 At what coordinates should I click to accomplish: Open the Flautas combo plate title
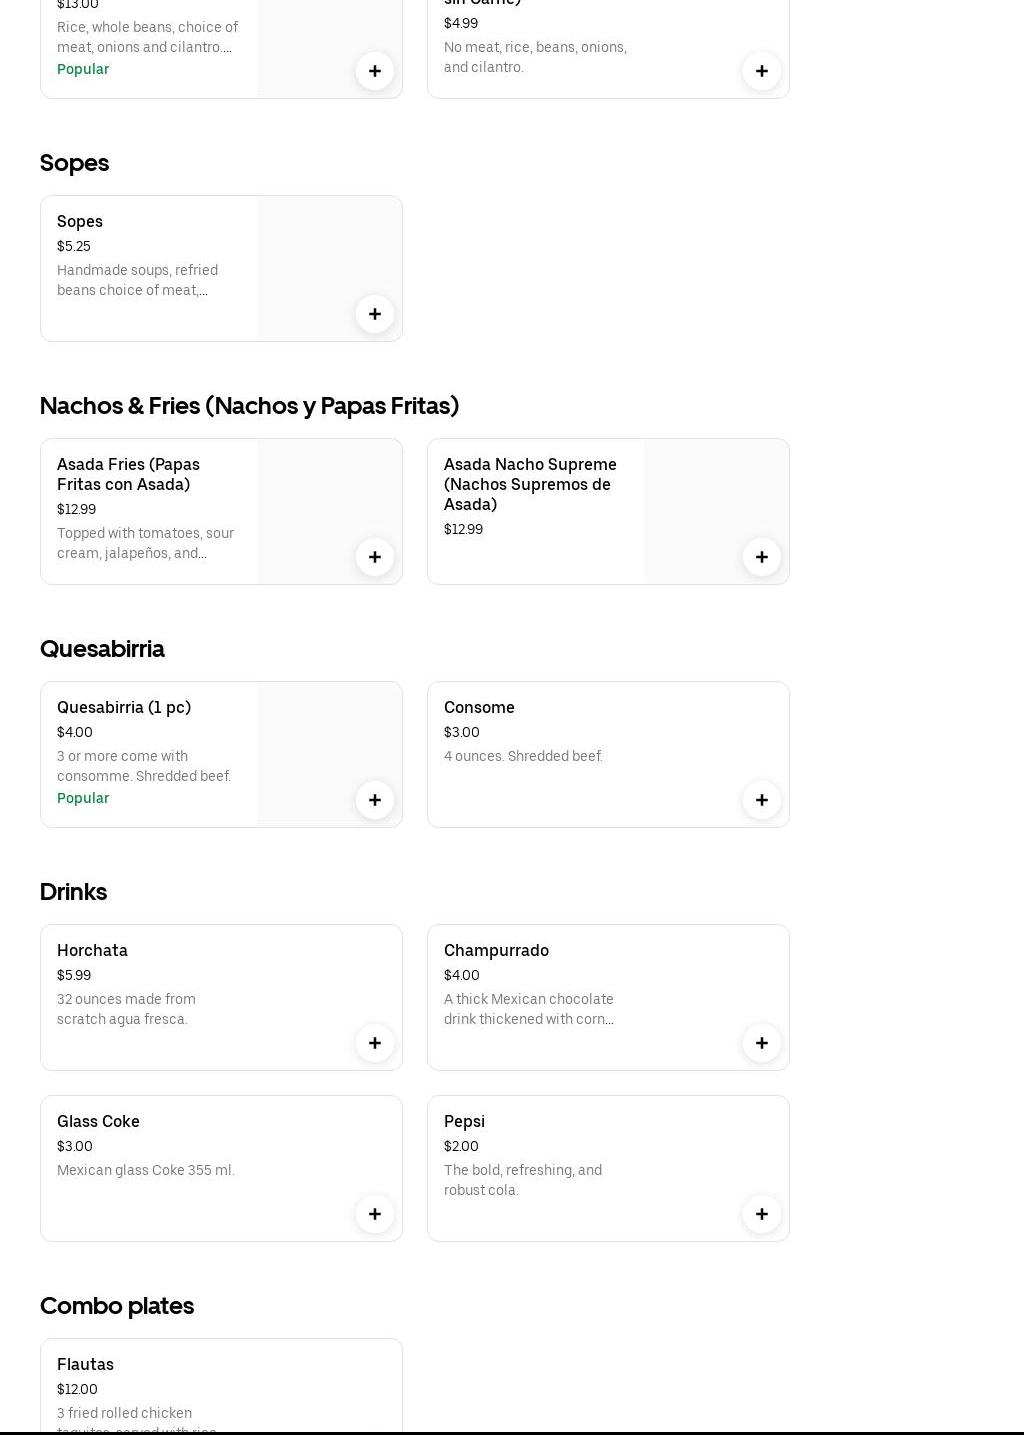pyautogui.click(x=85, y=1365)
